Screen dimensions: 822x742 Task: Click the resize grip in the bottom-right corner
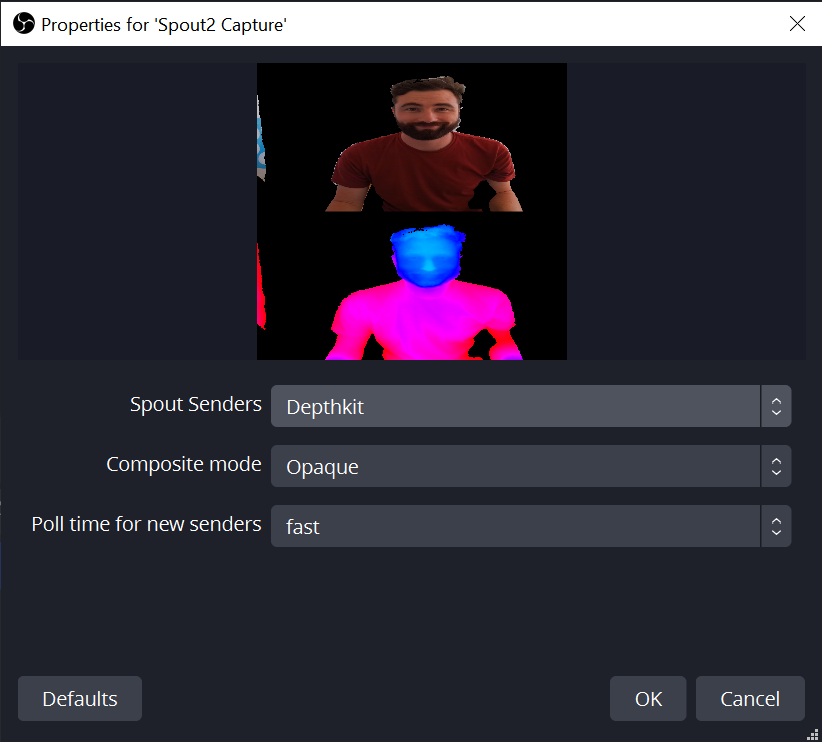pos(814,734)
